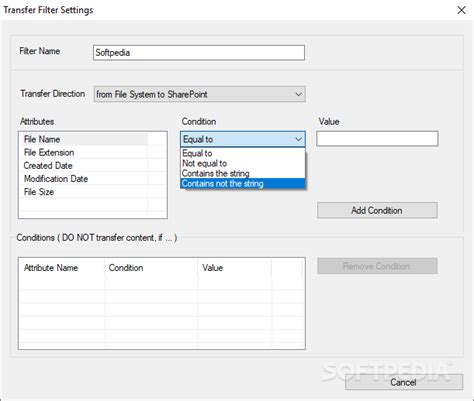This screenshot has width=474, height=401.
Task: Select File Extension attribute
Action: point(83,152)
